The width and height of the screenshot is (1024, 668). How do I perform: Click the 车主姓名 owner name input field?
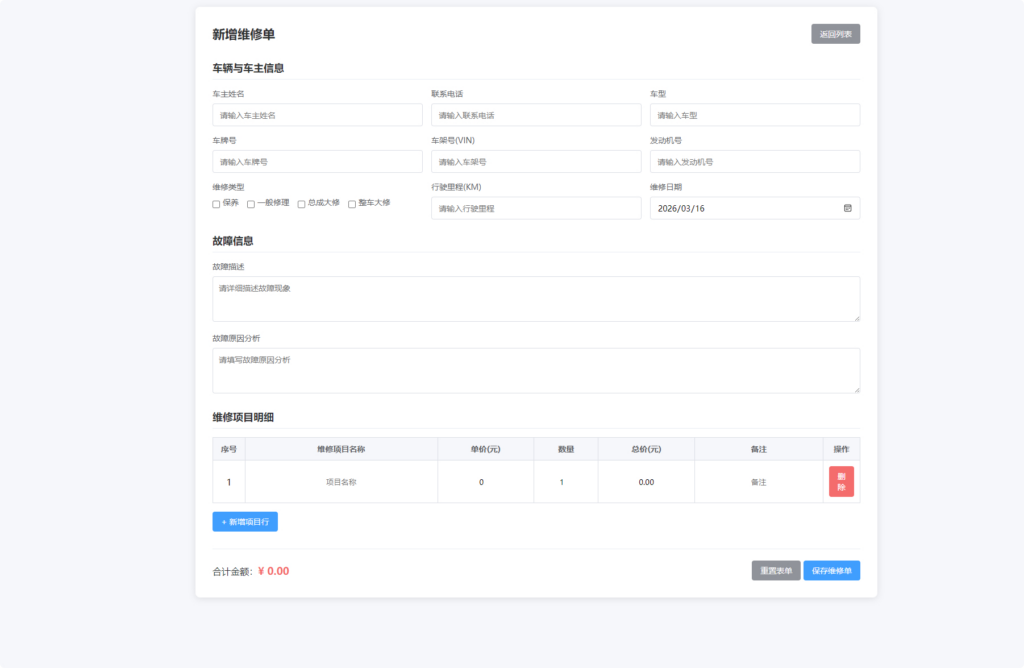tap(316, 115)
